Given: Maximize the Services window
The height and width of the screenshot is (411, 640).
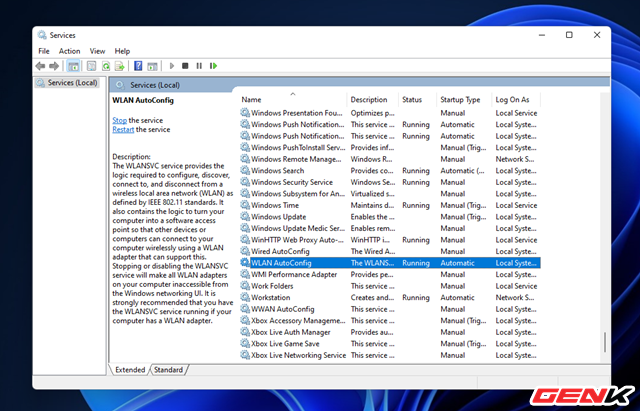Looking at the screenshot, I should (569, 35).
